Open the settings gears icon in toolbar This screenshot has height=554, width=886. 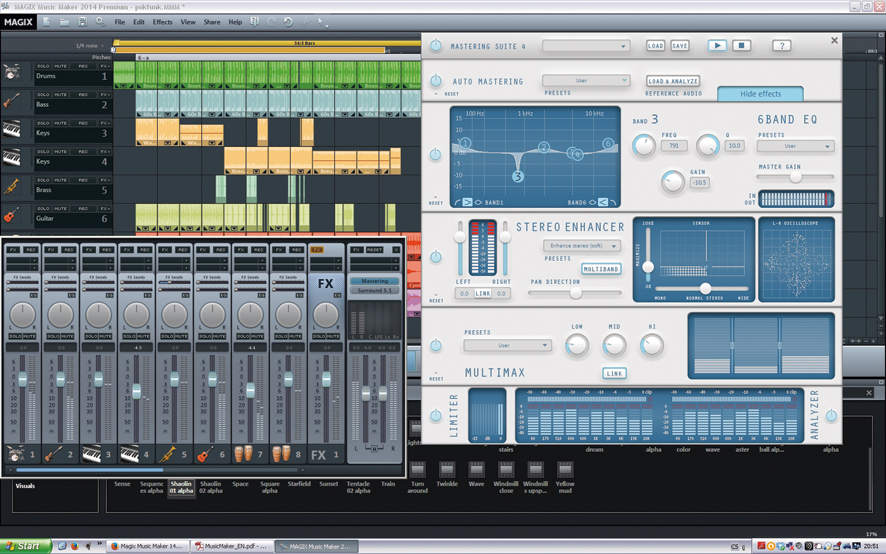(101, 22)
